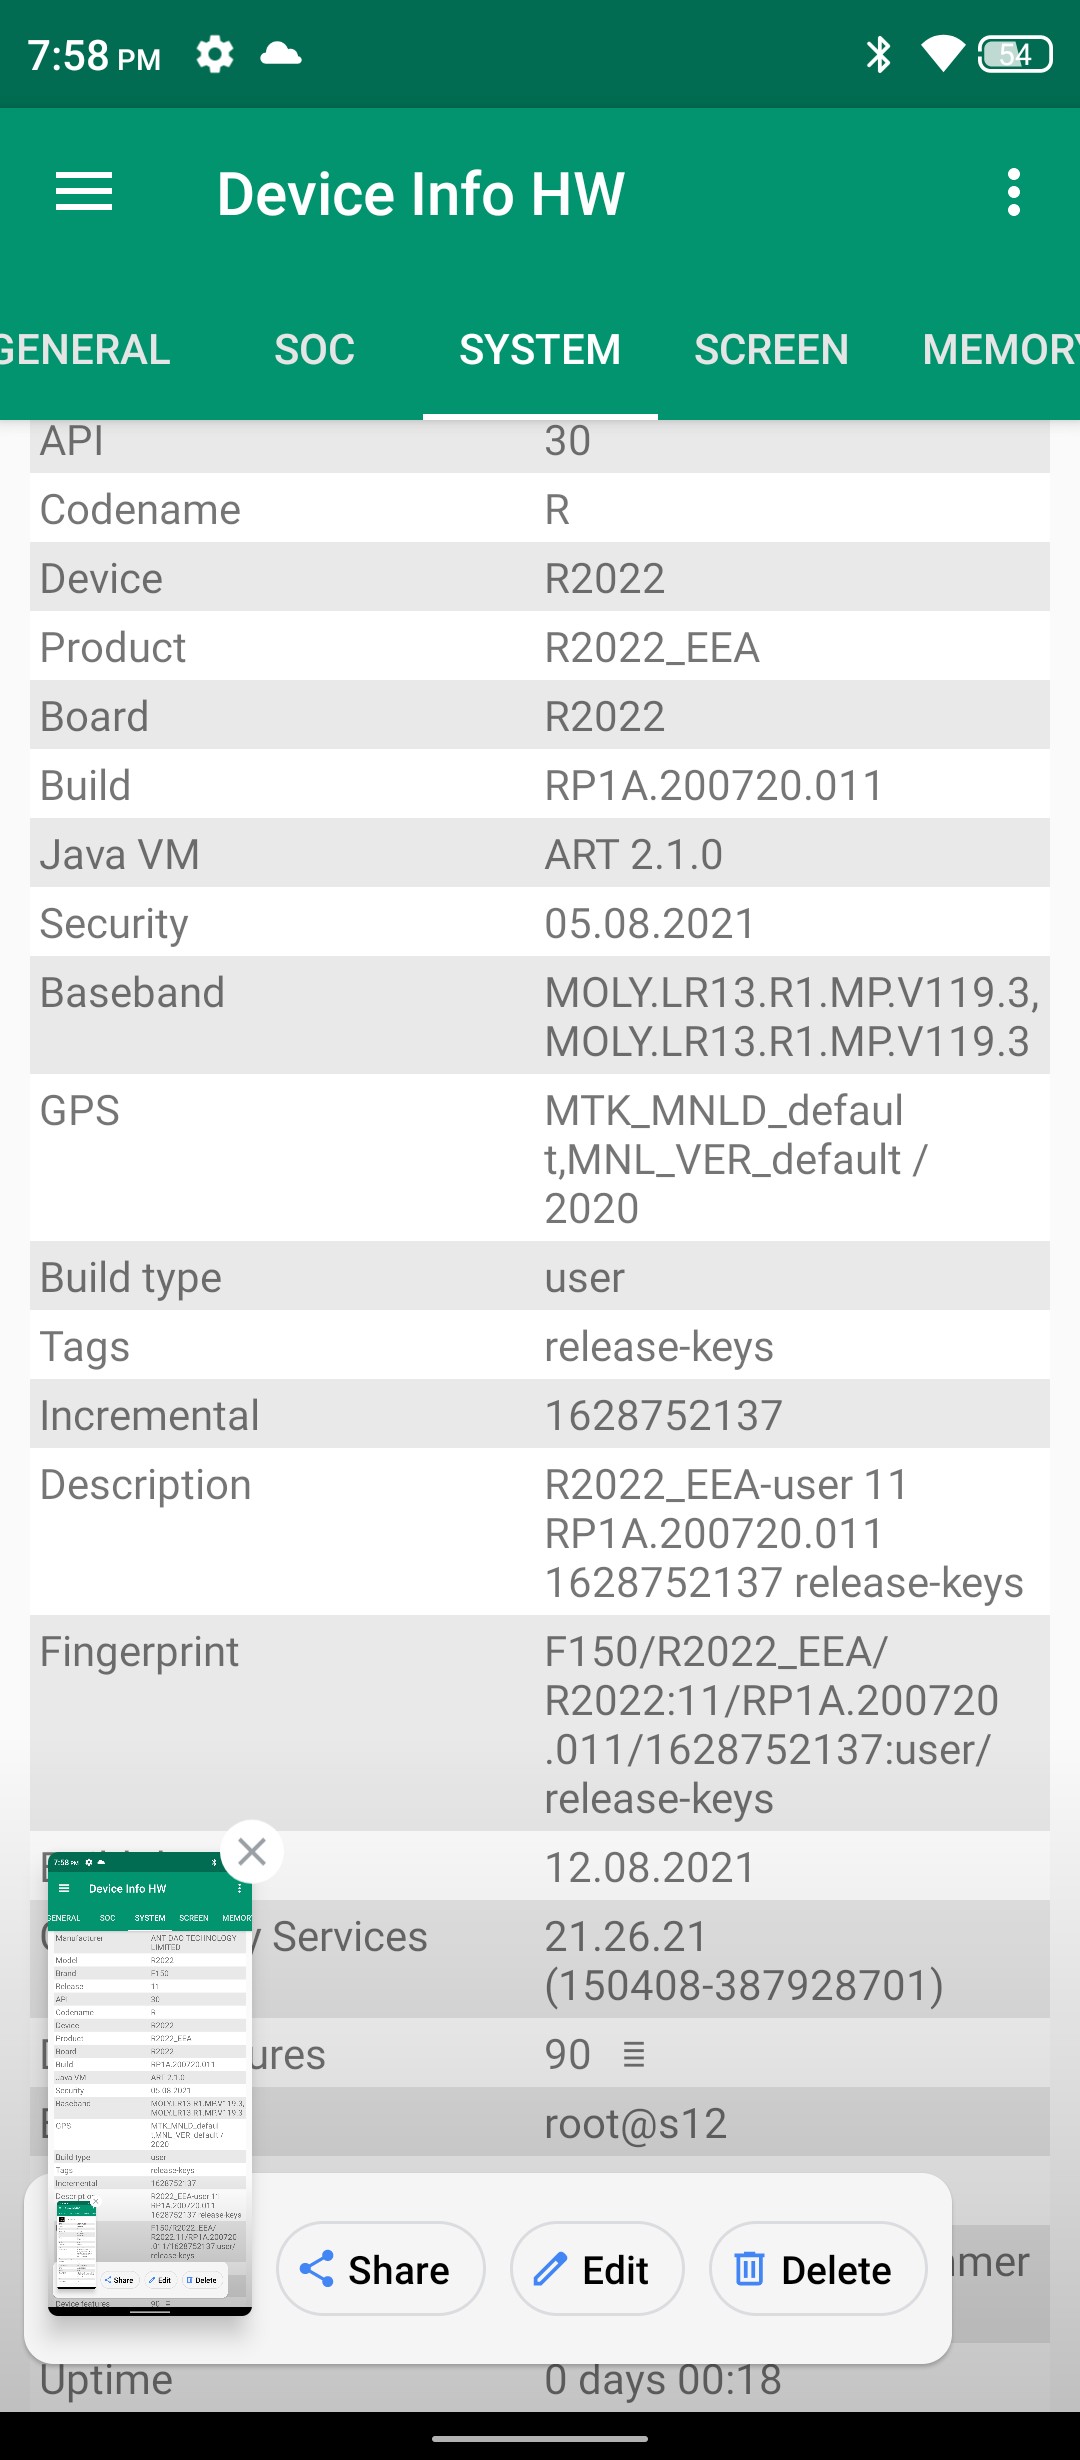Tap the Baseband version row

540,1016
